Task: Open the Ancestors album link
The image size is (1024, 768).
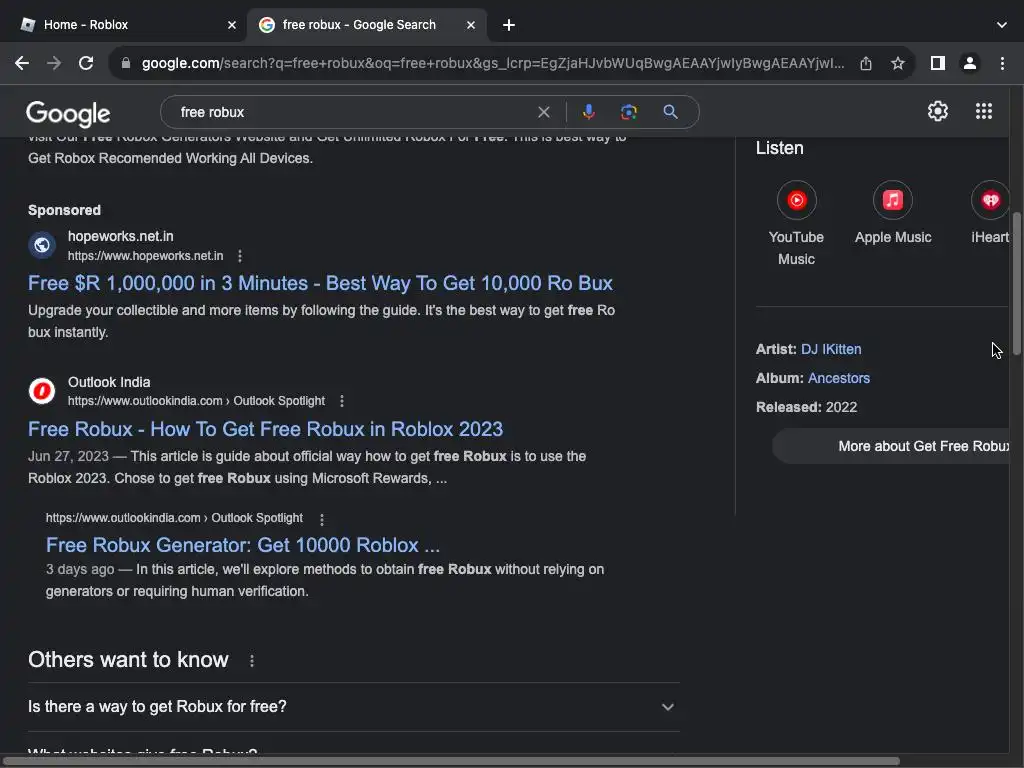Action: point(839,378)
